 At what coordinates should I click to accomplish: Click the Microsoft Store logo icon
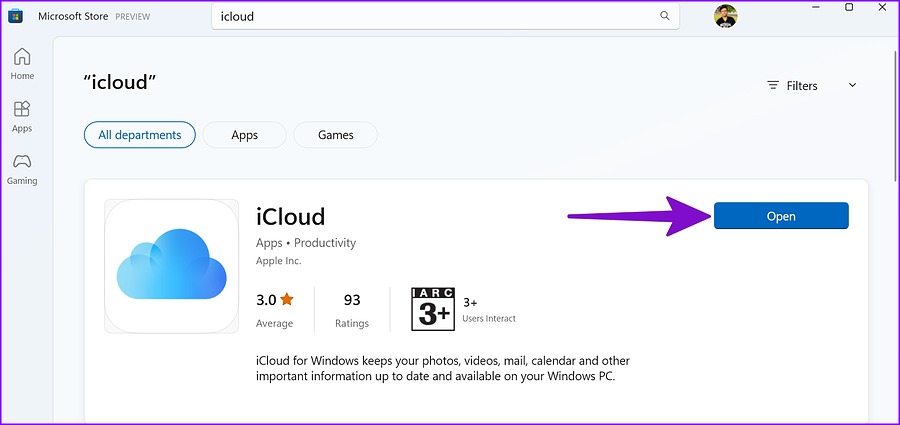[x=15, y=16]
